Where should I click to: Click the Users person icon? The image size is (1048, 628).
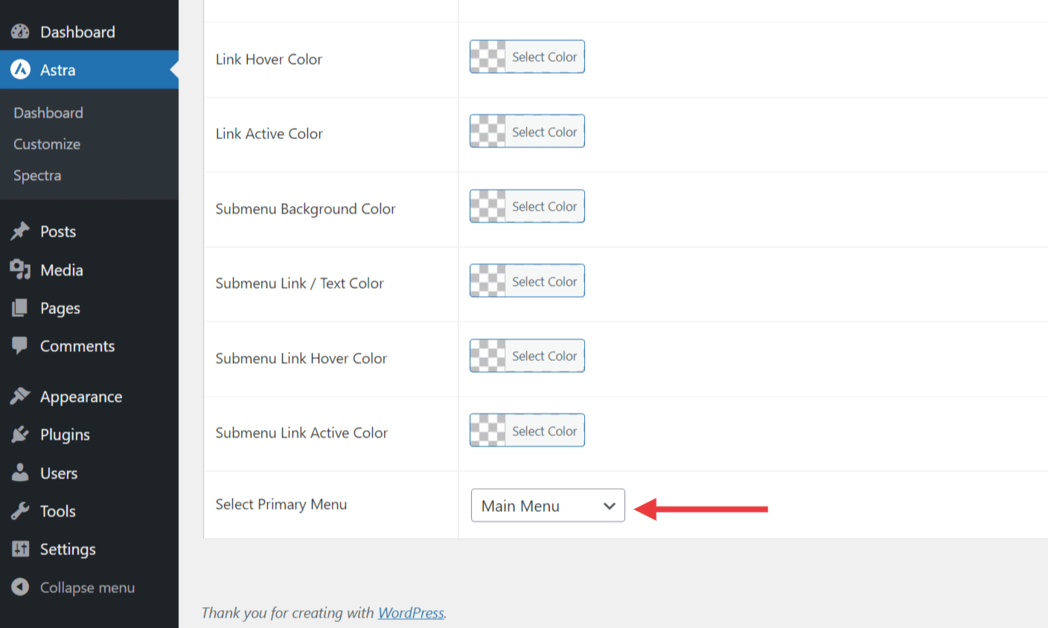20,473
